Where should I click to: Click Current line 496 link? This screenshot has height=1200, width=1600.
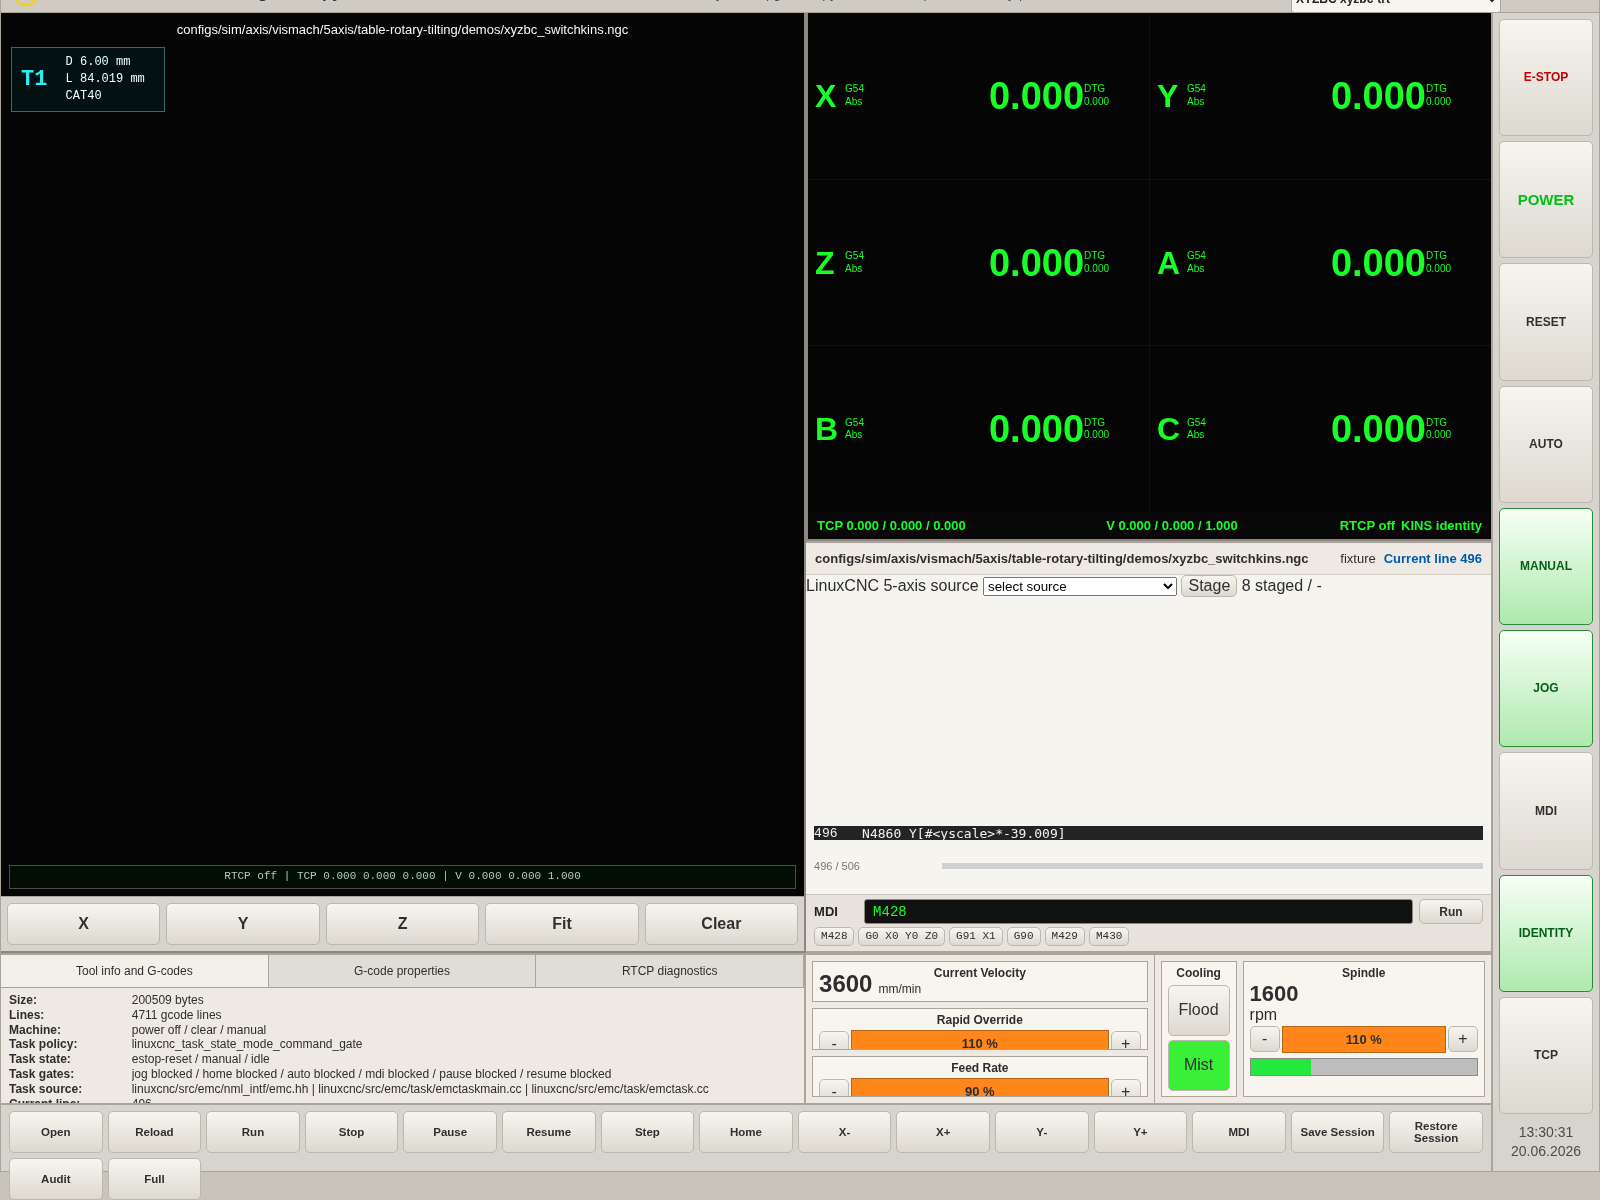pos(1432,559)
